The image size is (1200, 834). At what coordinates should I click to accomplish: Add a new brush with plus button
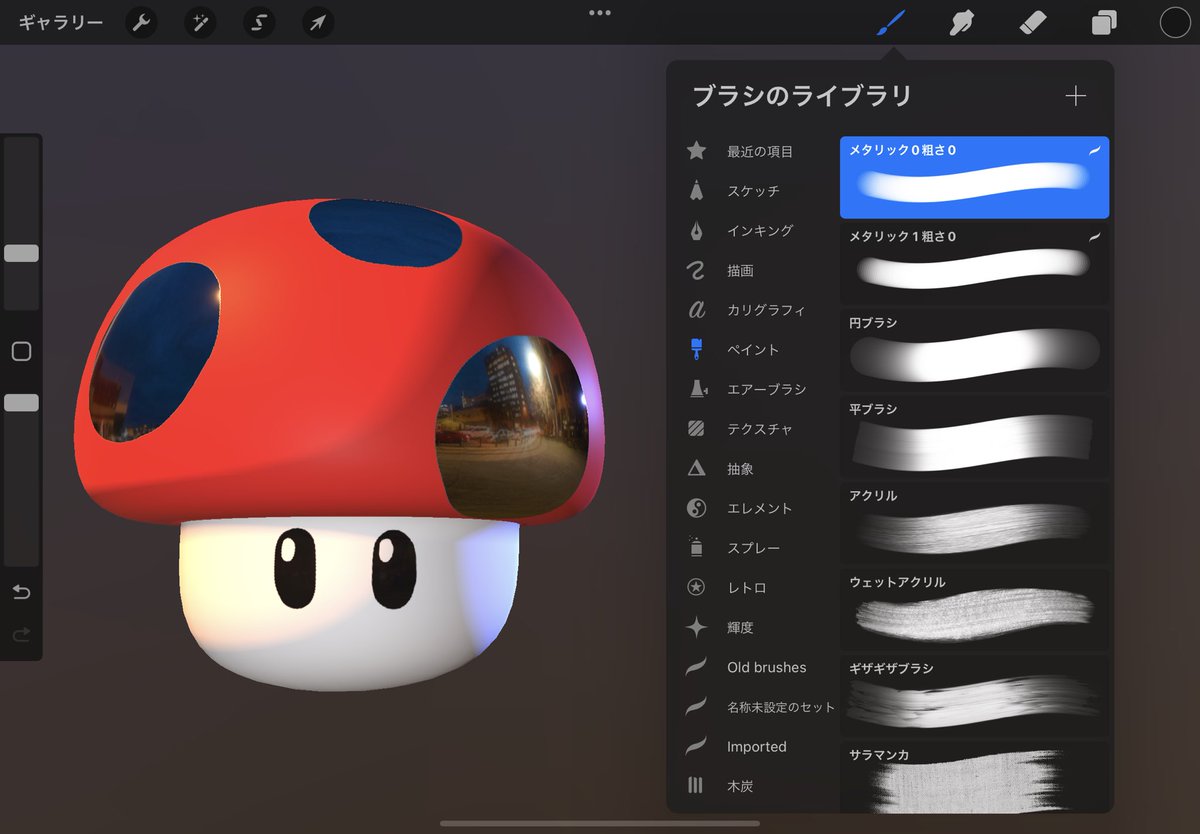(x=1075, y=96)
